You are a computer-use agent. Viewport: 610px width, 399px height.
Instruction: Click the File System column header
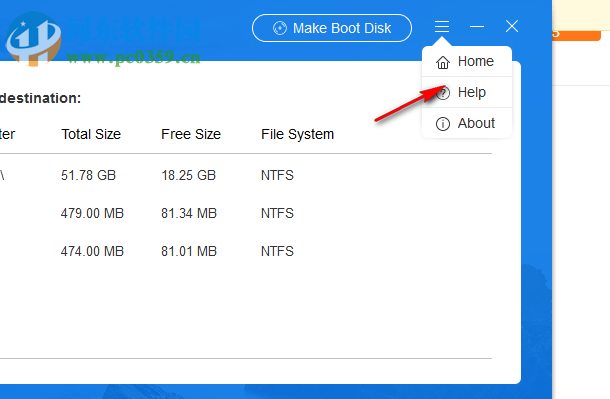(297, 135)
